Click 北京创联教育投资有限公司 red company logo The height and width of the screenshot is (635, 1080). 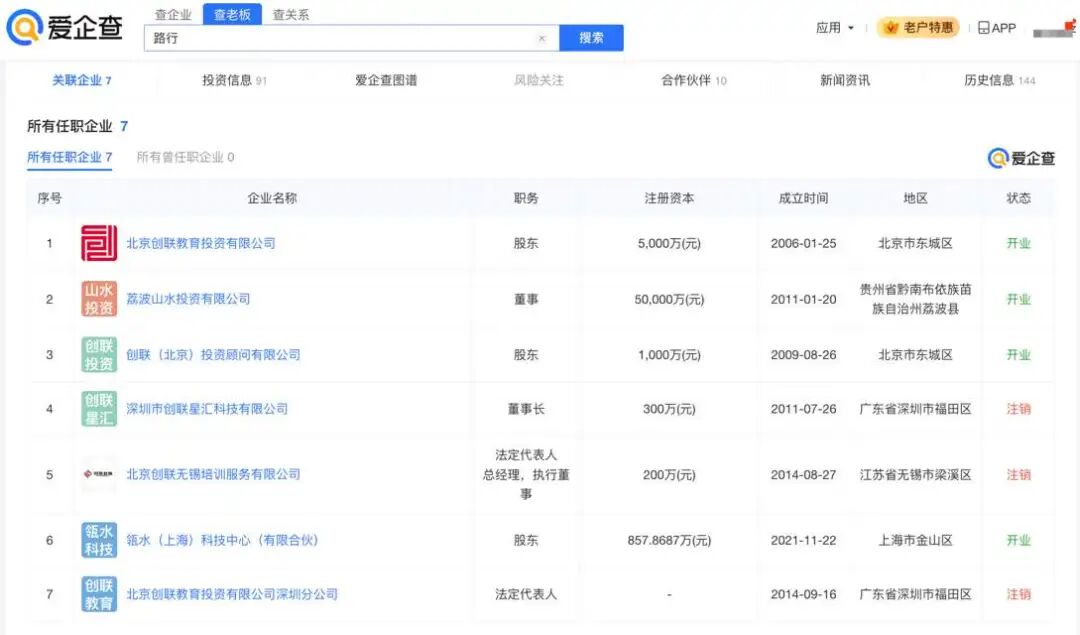click(x=99, y=243)
